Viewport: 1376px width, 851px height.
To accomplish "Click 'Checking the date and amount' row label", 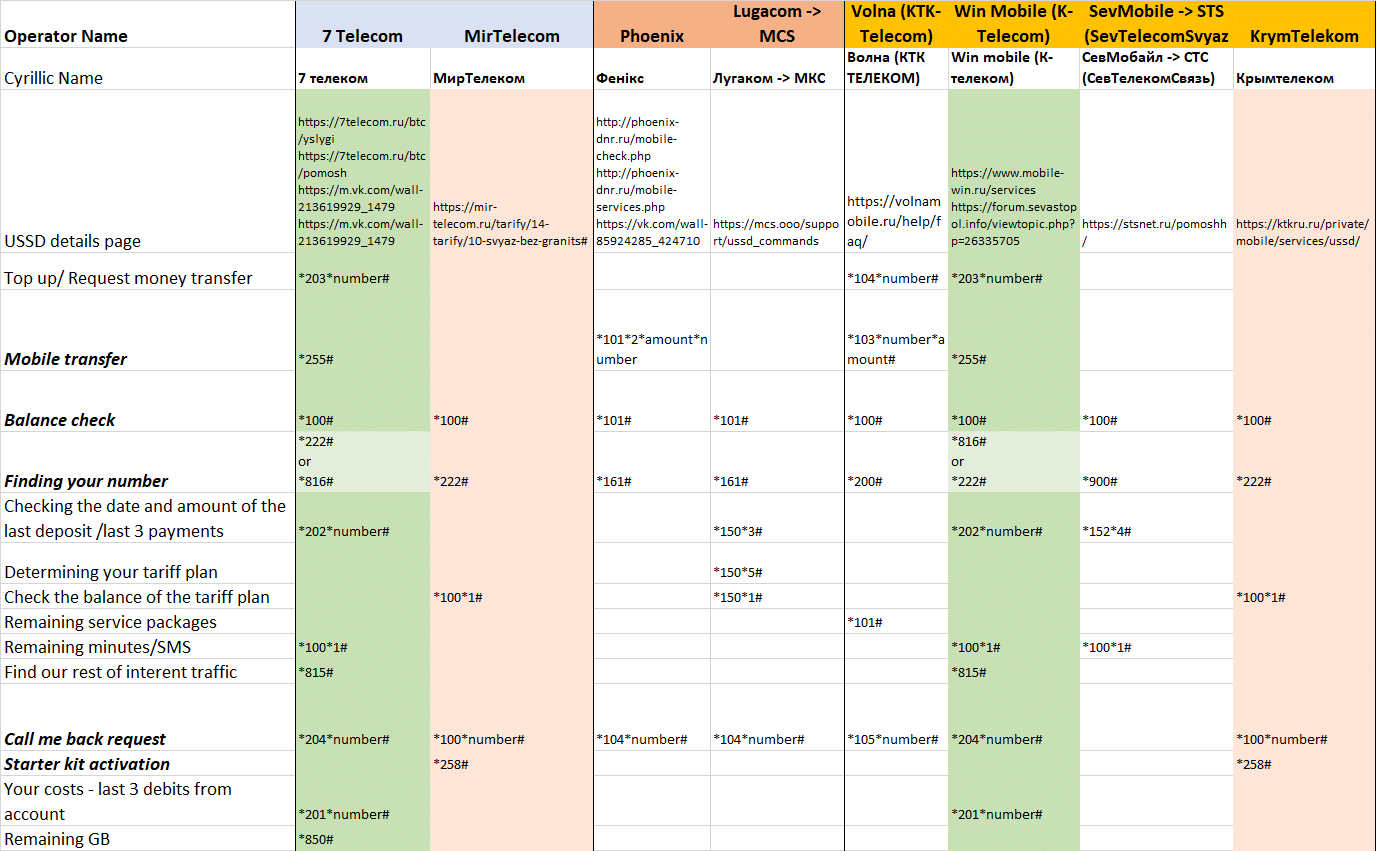I will point(147,518).
